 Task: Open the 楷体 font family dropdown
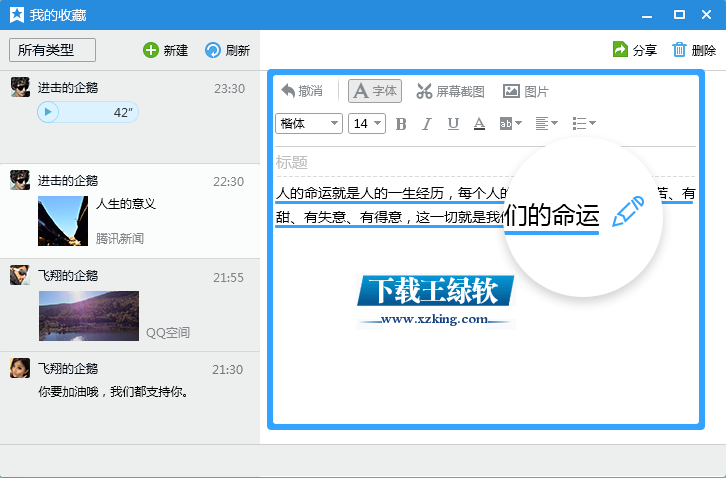(x=309, y=124)
